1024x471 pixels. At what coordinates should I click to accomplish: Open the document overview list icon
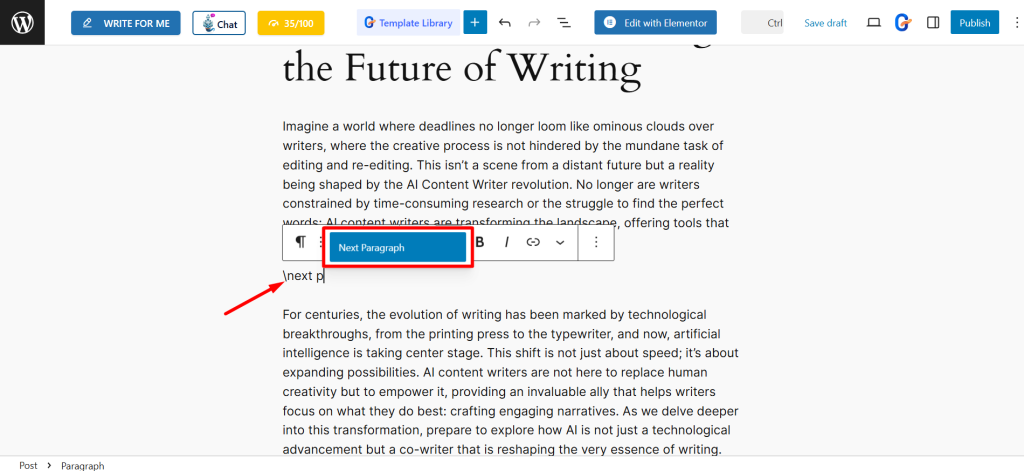click(563, 22)
